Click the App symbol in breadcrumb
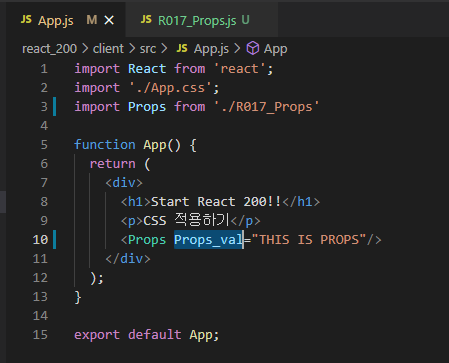The image size is (449, 363). pos(276,49)
